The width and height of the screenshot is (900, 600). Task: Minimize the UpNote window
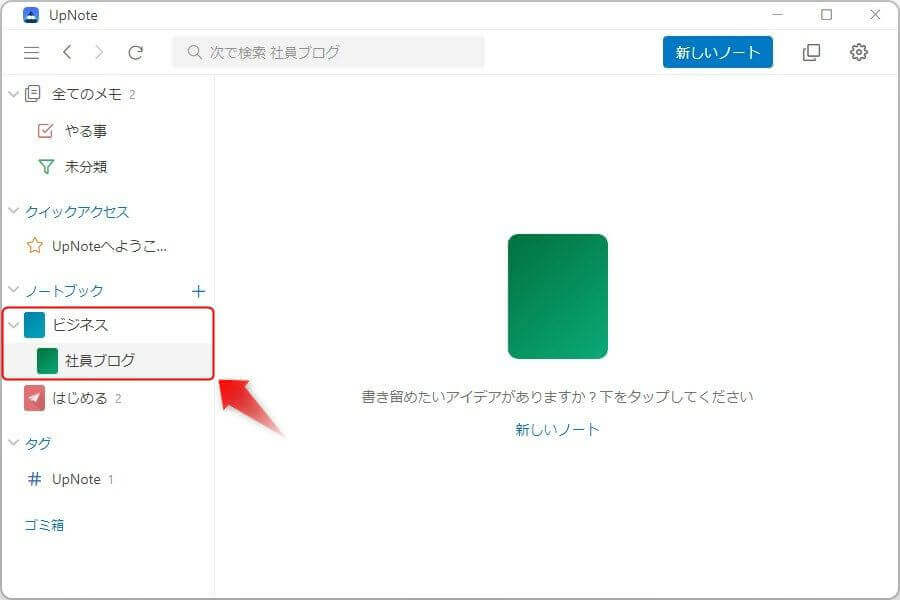pyautogui.click(x=778, y=14)
